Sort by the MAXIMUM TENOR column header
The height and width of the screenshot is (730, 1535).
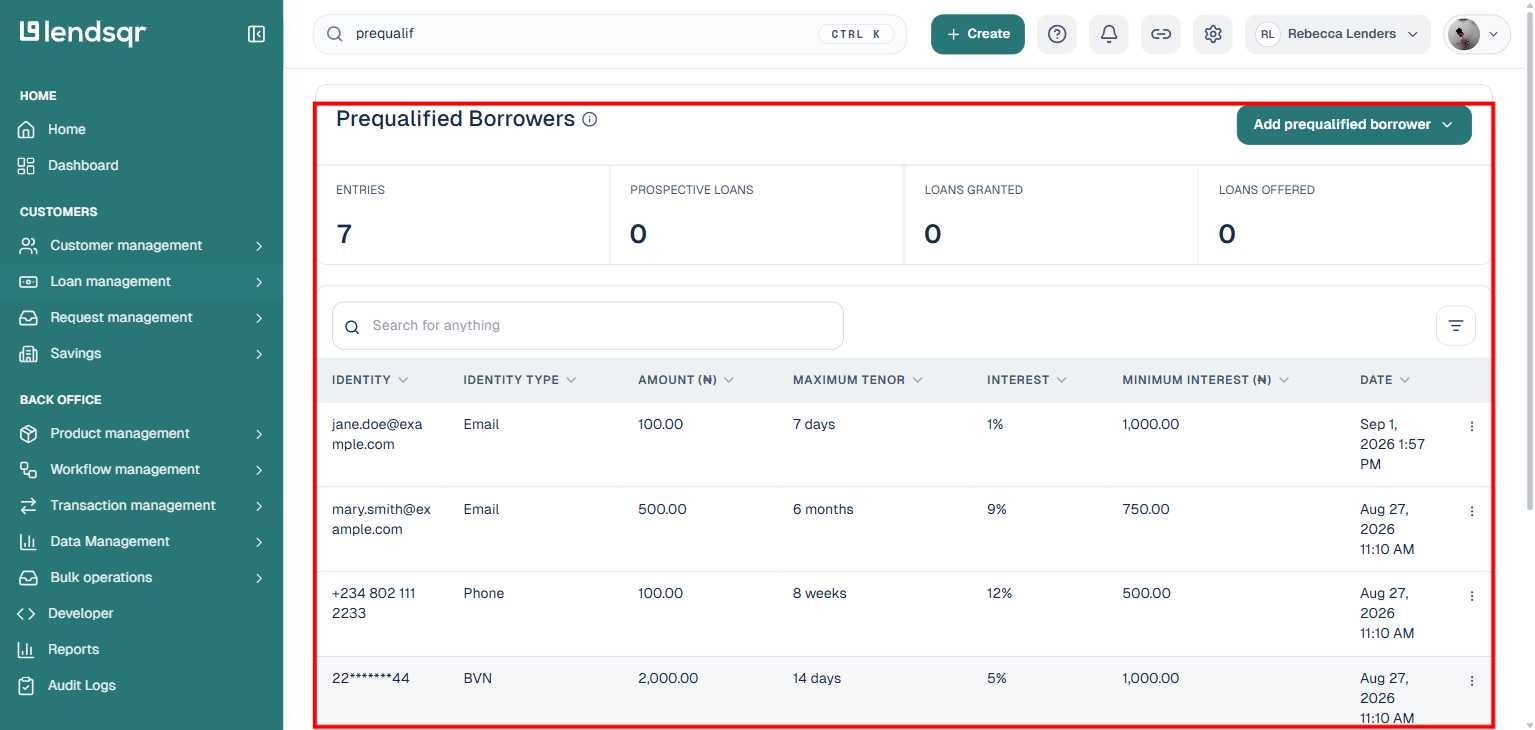(x=858, y=380)
